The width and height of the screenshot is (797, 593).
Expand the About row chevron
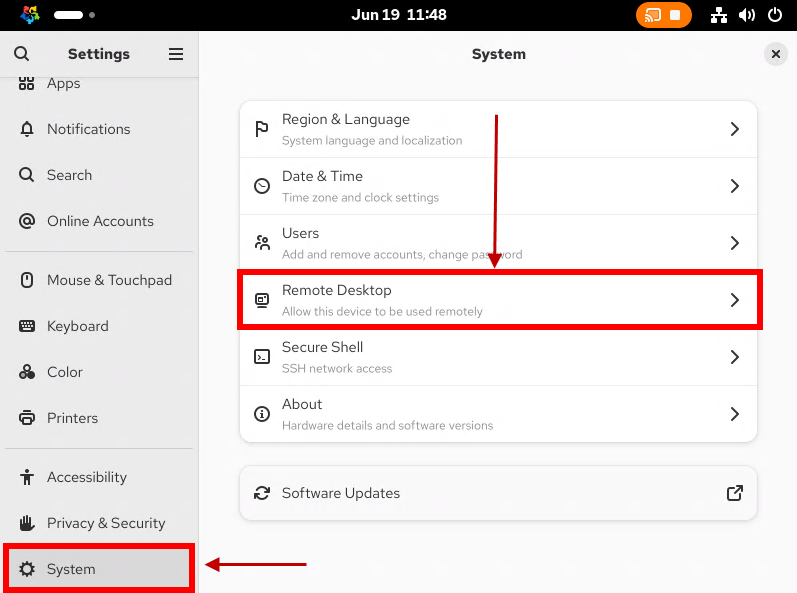tap(734, 414)
